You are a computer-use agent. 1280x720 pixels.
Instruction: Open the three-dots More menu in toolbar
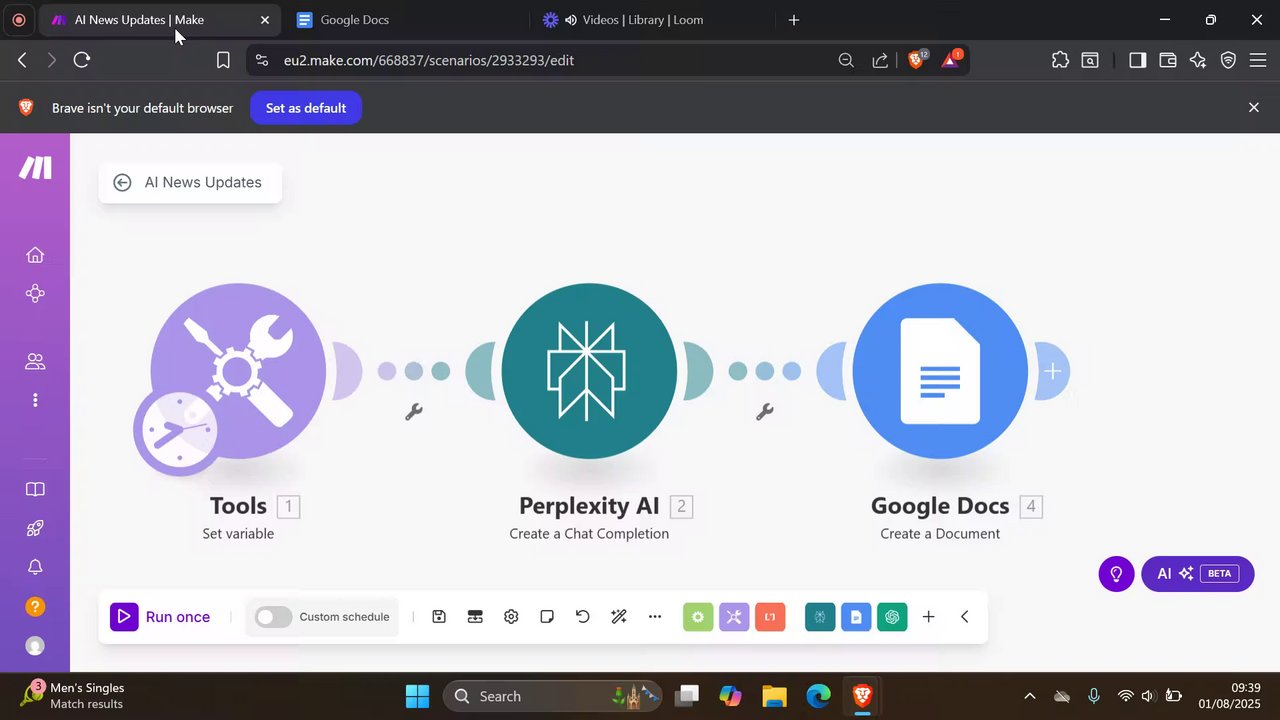coord(655,617)
